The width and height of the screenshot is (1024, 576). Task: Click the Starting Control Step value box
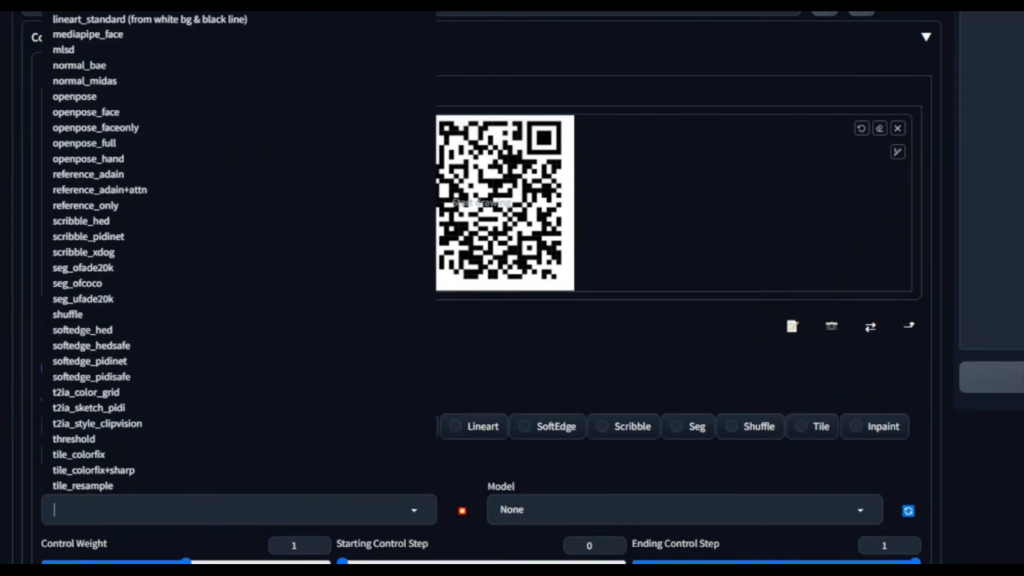[595, 545]
